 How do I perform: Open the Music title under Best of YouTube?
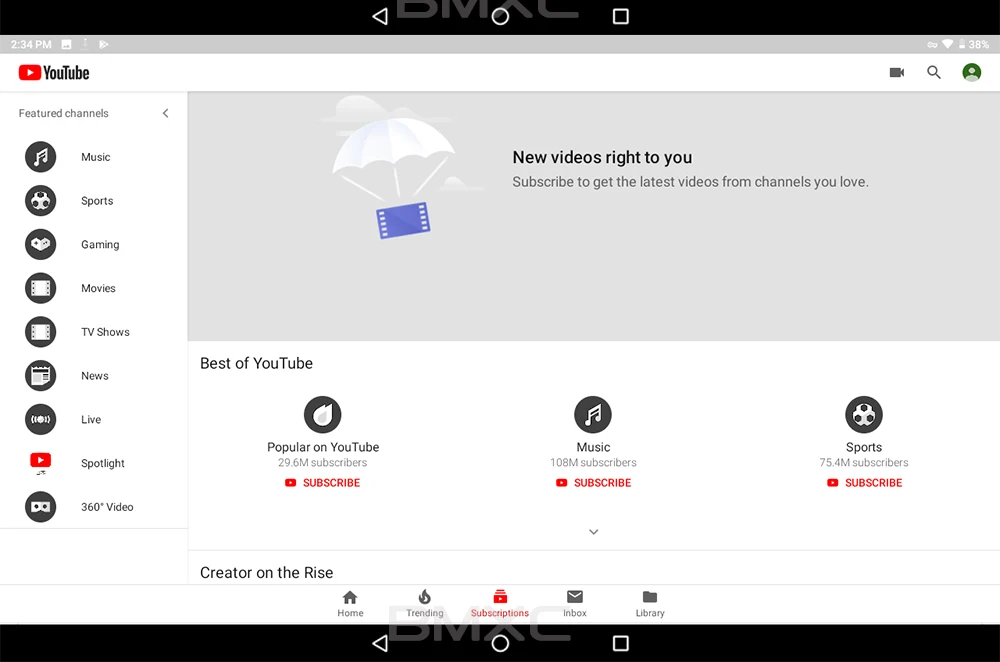coord(593,447)
